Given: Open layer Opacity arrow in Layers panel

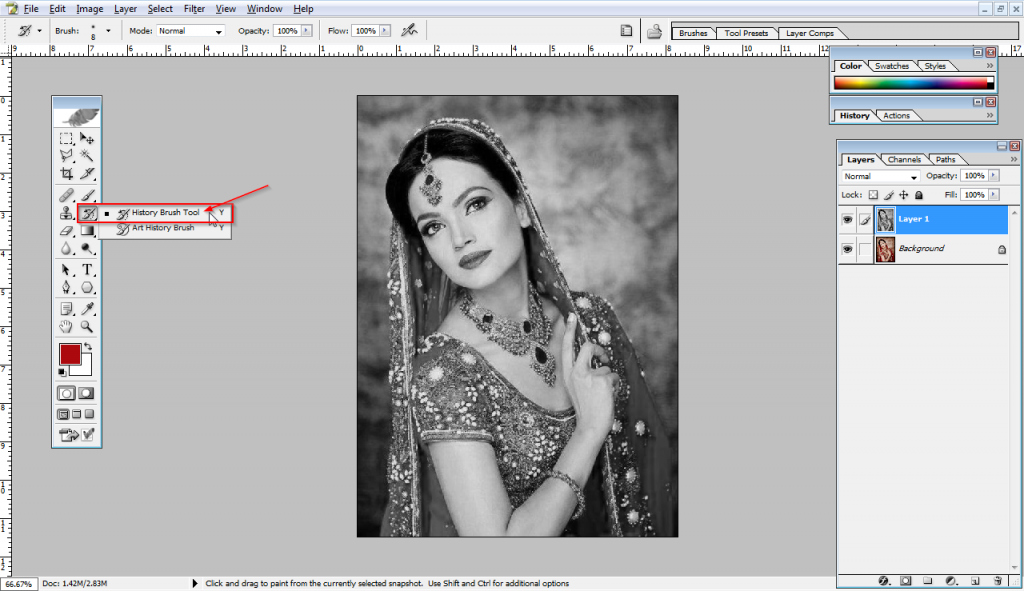Looking at the screenshot, I should 993,176.
